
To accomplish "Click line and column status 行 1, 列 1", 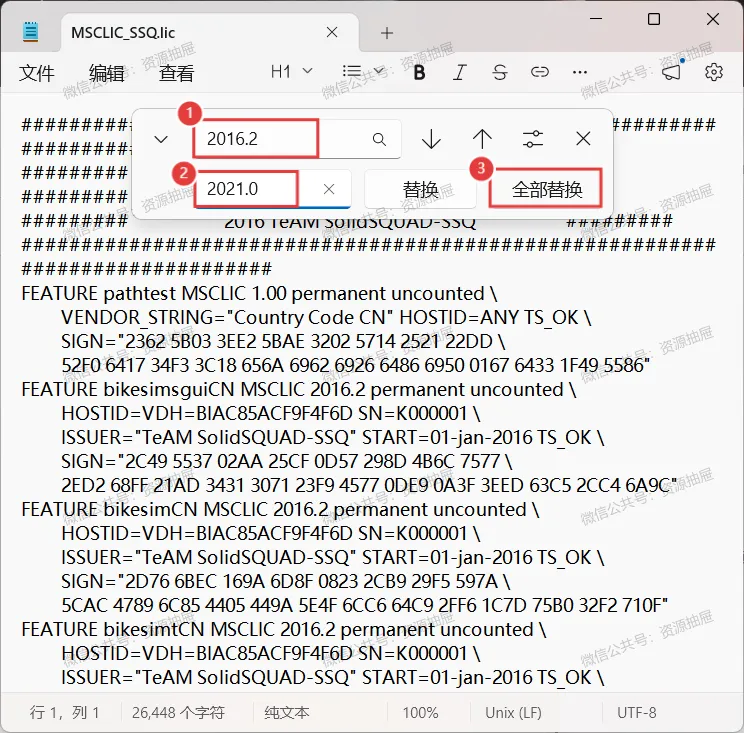I will (65, 712).
